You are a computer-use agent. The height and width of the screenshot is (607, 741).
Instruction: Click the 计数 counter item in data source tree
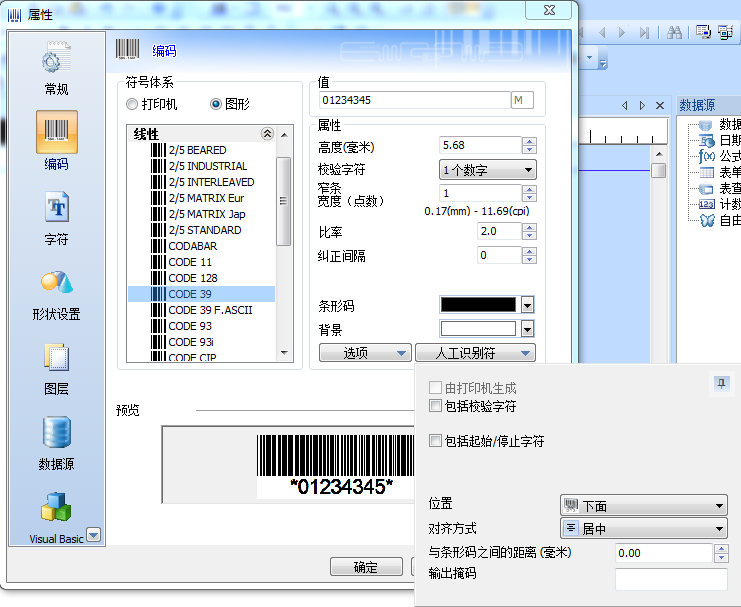(x=719, y=204)
